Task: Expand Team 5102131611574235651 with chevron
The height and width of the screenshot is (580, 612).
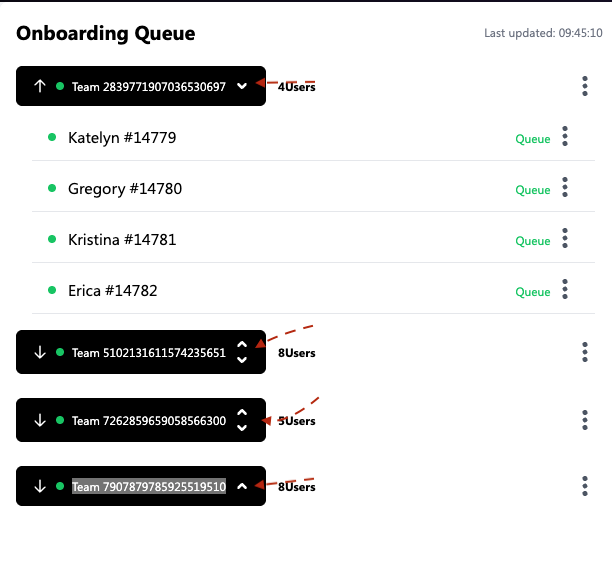Action: click(x=241, y=352)
